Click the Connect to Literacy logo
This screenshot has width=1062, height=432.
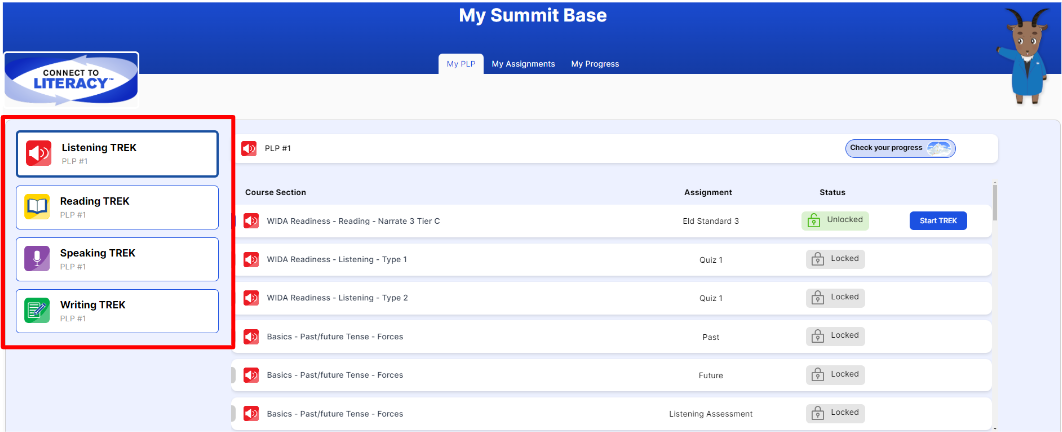[x=71, y=79]
